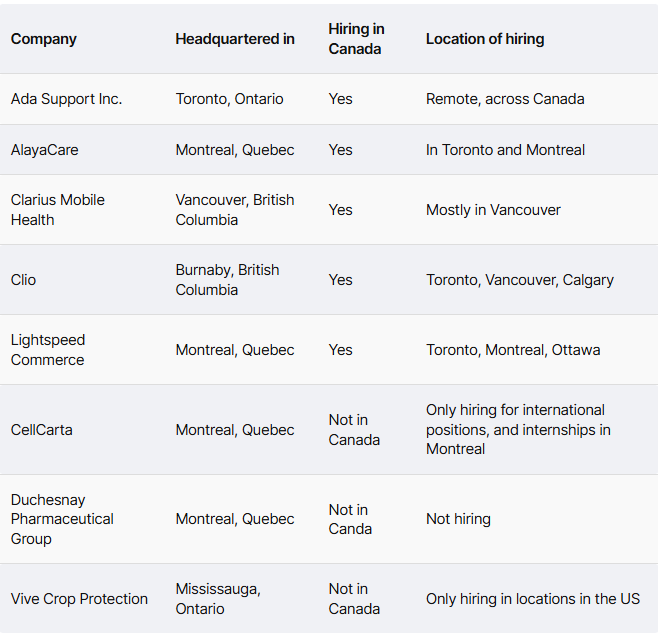Click Toronto, Vancouver, Calgary location cell
Screen dimensions: 658x634
[520, 280]
